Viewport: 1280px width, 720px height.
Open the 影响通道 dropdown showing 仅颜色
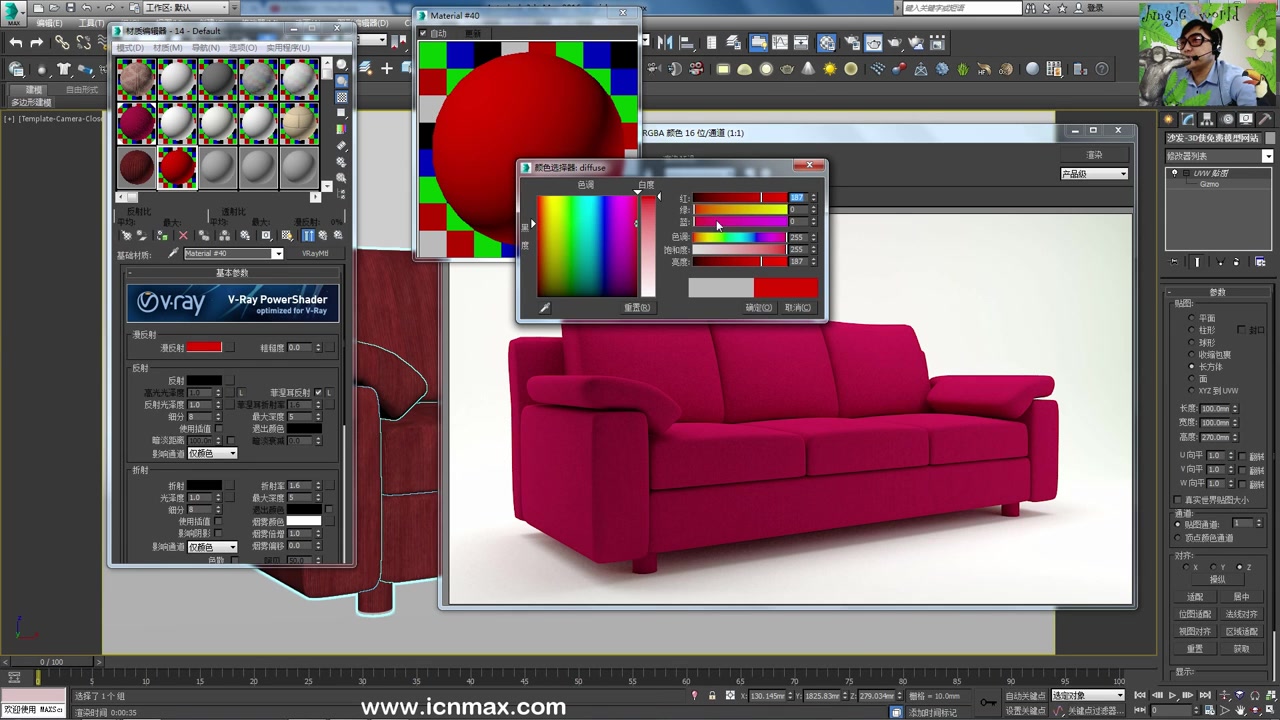pyautogui.click(x=212, y=453)
